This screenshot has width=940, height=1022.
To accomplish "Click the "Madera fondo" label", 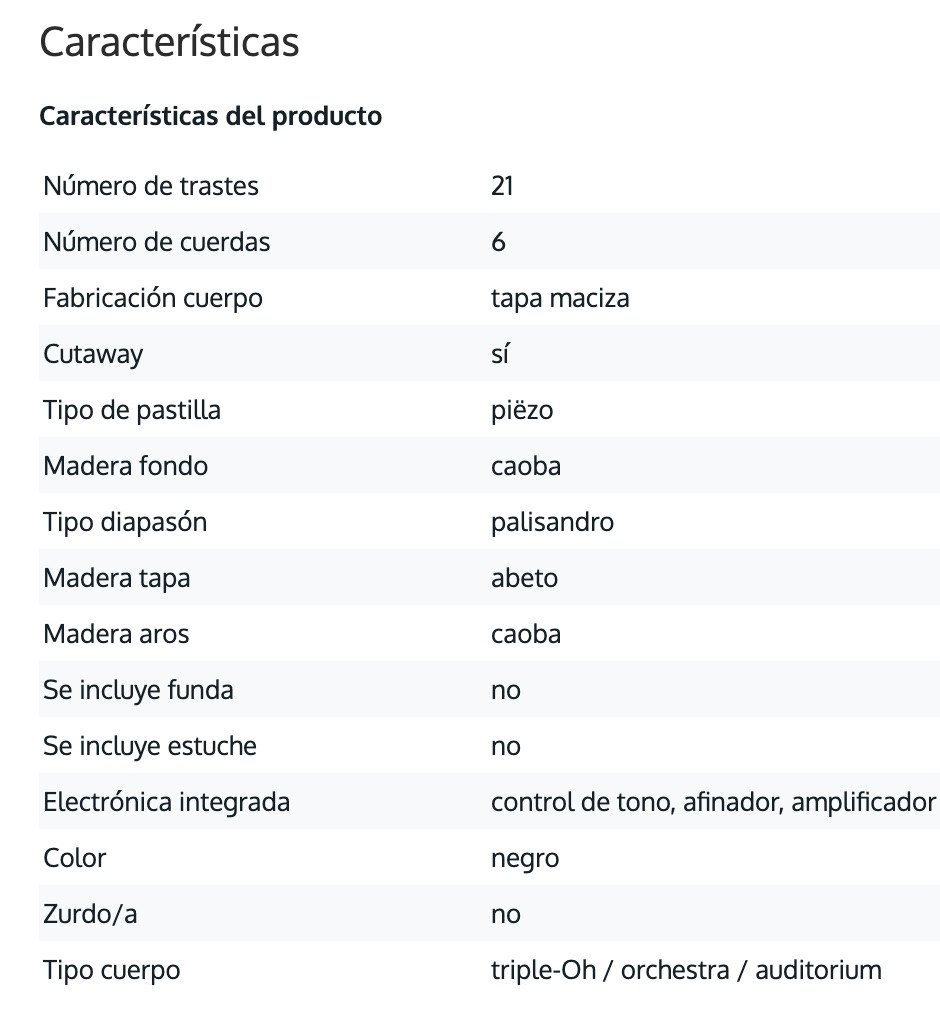I will pos(126,466).
